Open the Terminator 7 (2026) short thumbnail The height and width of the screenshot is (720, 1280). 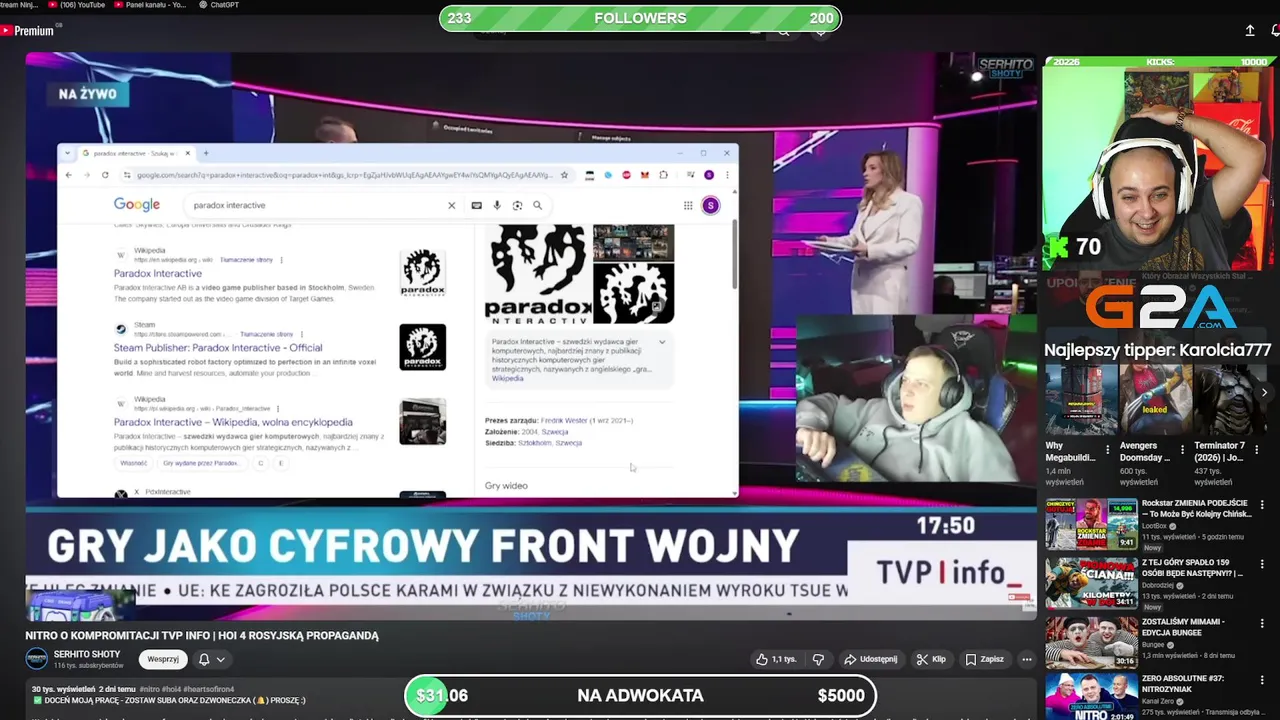1229,400
